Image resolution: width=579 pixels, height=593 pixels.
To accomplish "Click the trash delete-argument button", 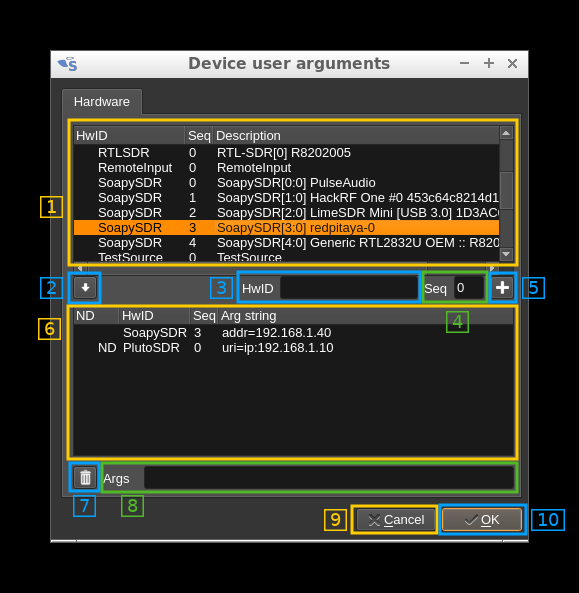I will 85,478.
